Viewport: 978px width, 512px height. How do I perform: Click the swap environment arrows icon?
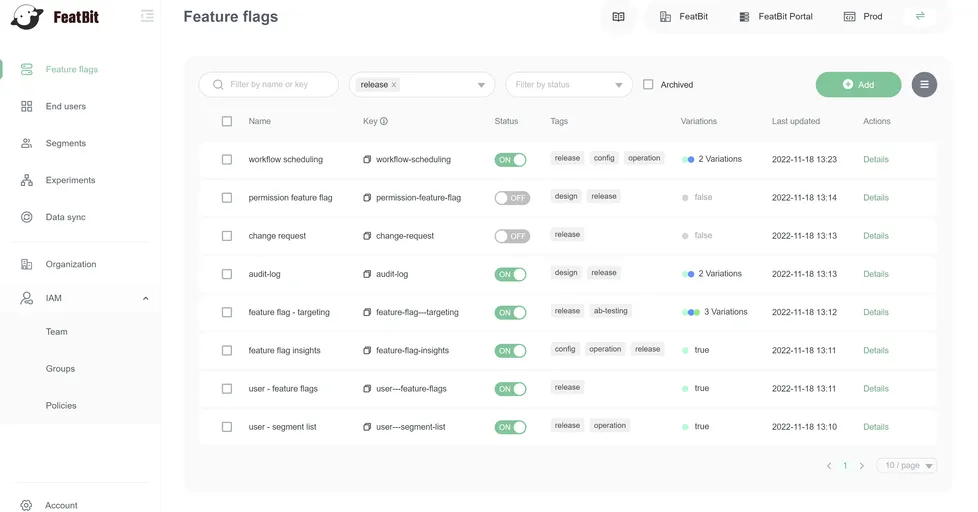(920, 16)
